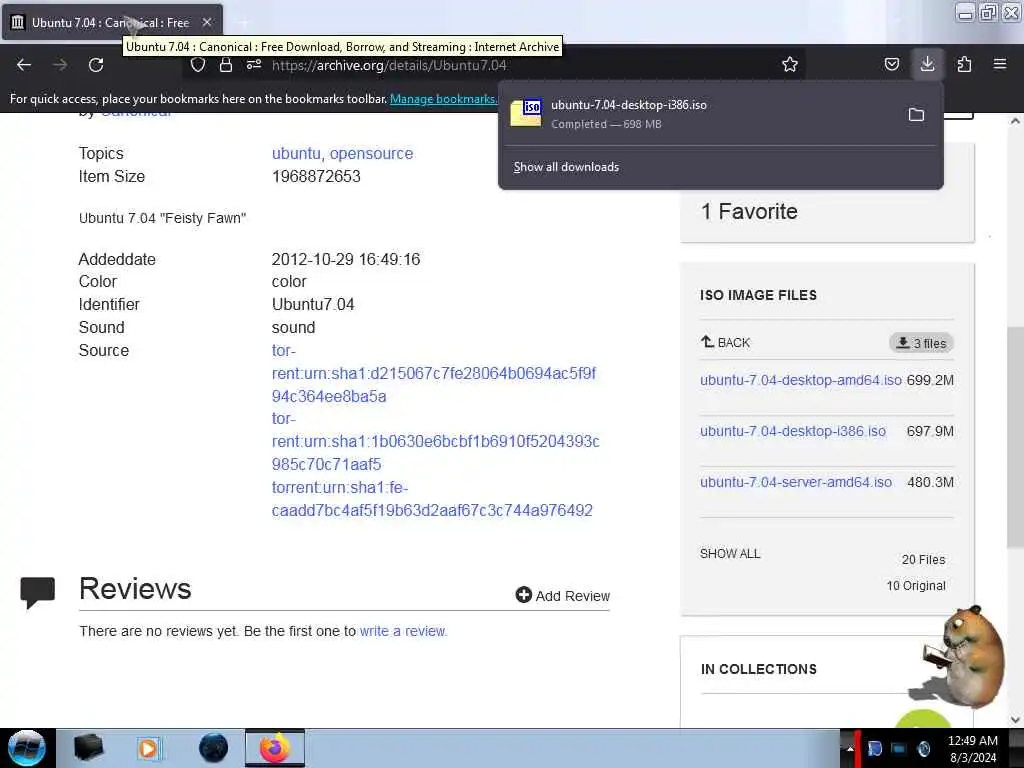Download all 3 ISO files
The image size is (1024, 768).
click(x=921, y=343)
